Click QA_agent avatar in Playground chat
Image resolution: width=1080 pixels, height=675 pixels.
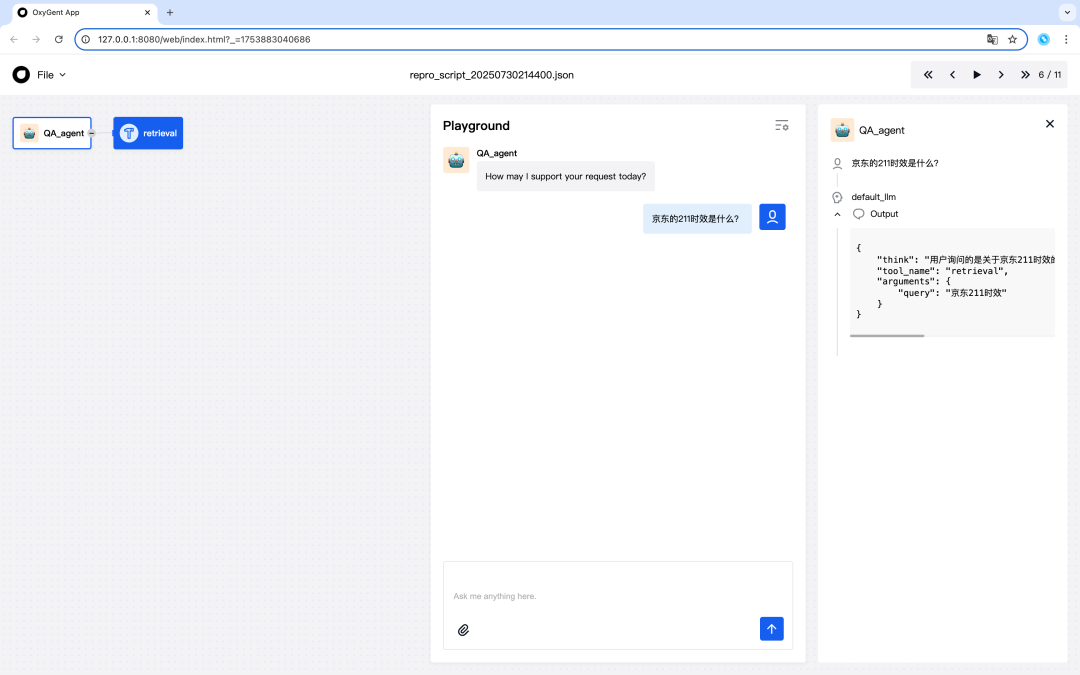456,160
